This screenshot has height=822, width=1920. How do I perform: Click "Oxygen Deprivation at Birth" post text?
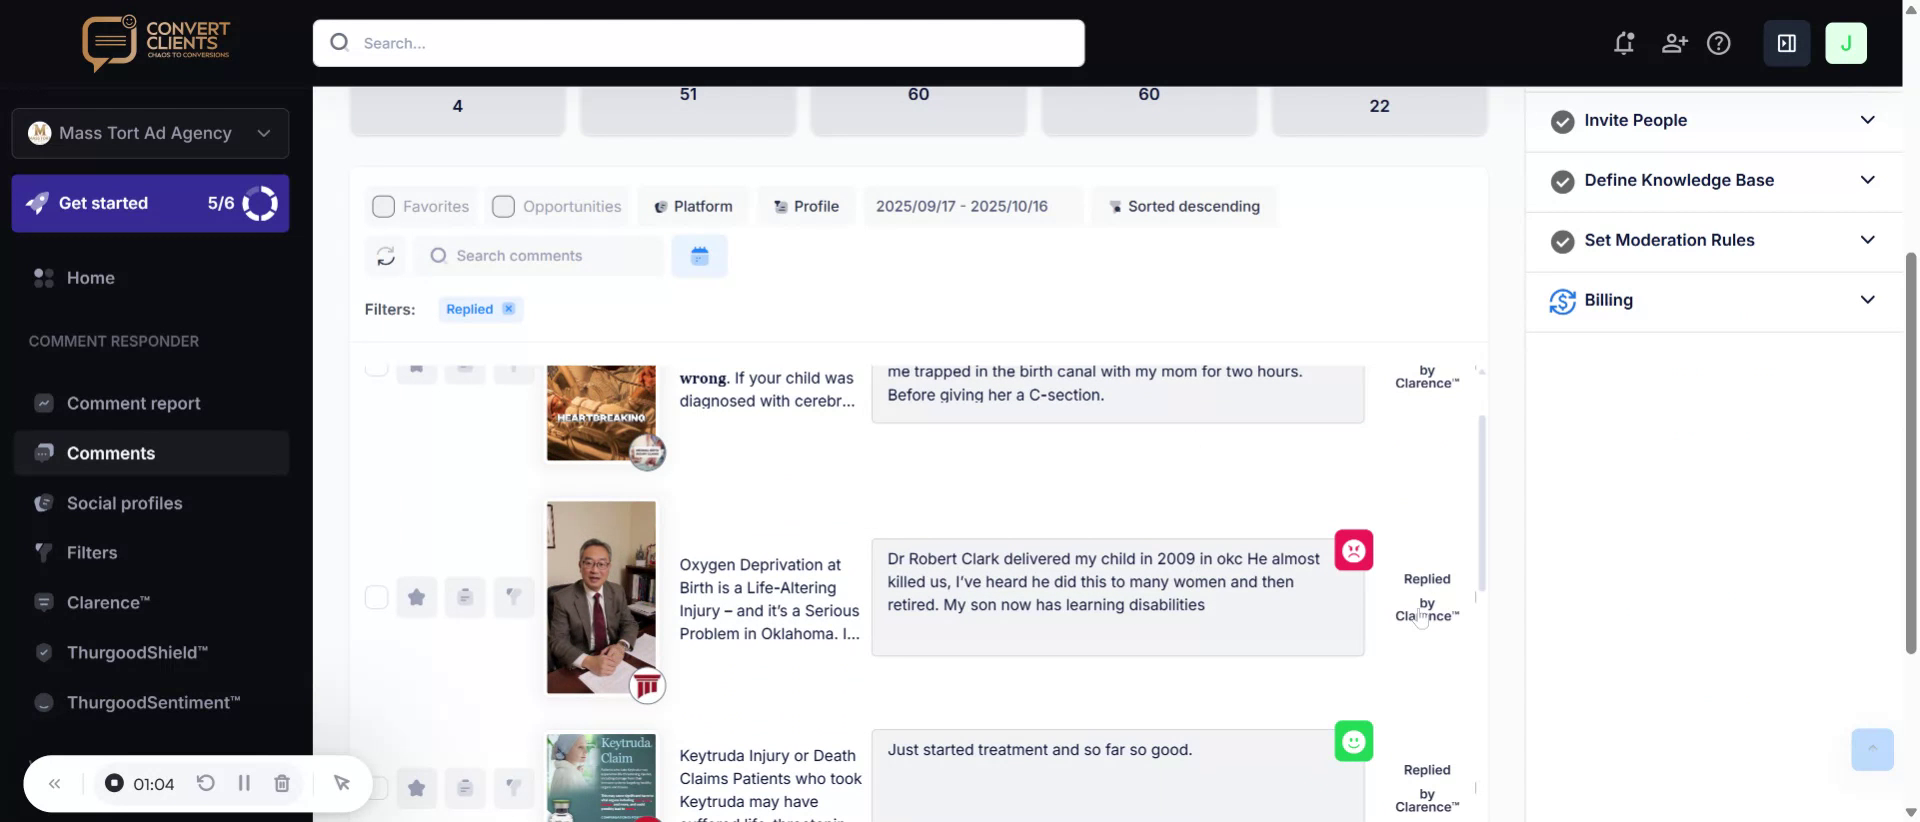click(x=769, y=599)
